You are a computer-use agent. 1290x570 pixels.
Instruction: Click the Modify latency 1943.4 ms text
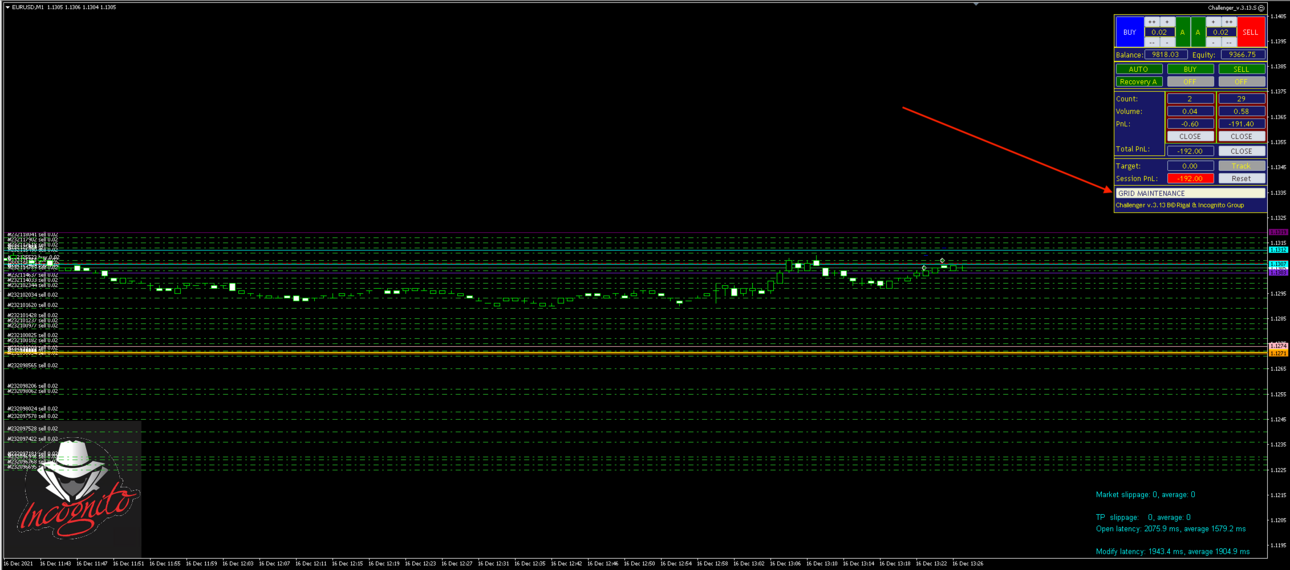click(x=1173, y=551)
